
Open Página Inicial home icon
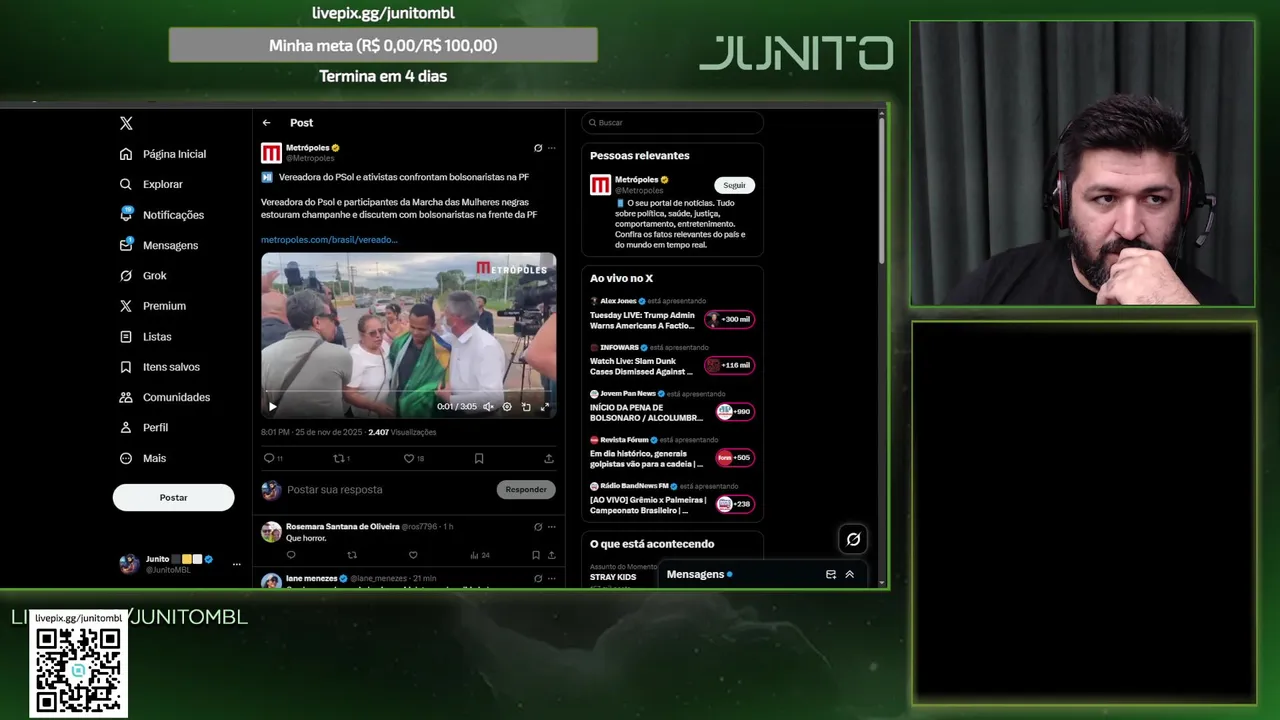[126, 154]
